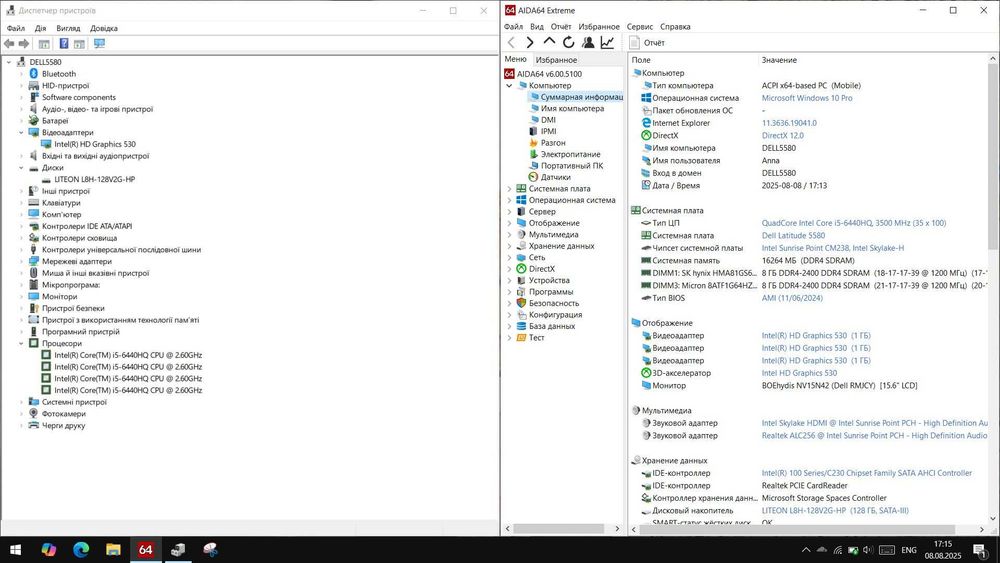
Task: Open Вигляд menu in Device Manager
Action: point(68,28)
